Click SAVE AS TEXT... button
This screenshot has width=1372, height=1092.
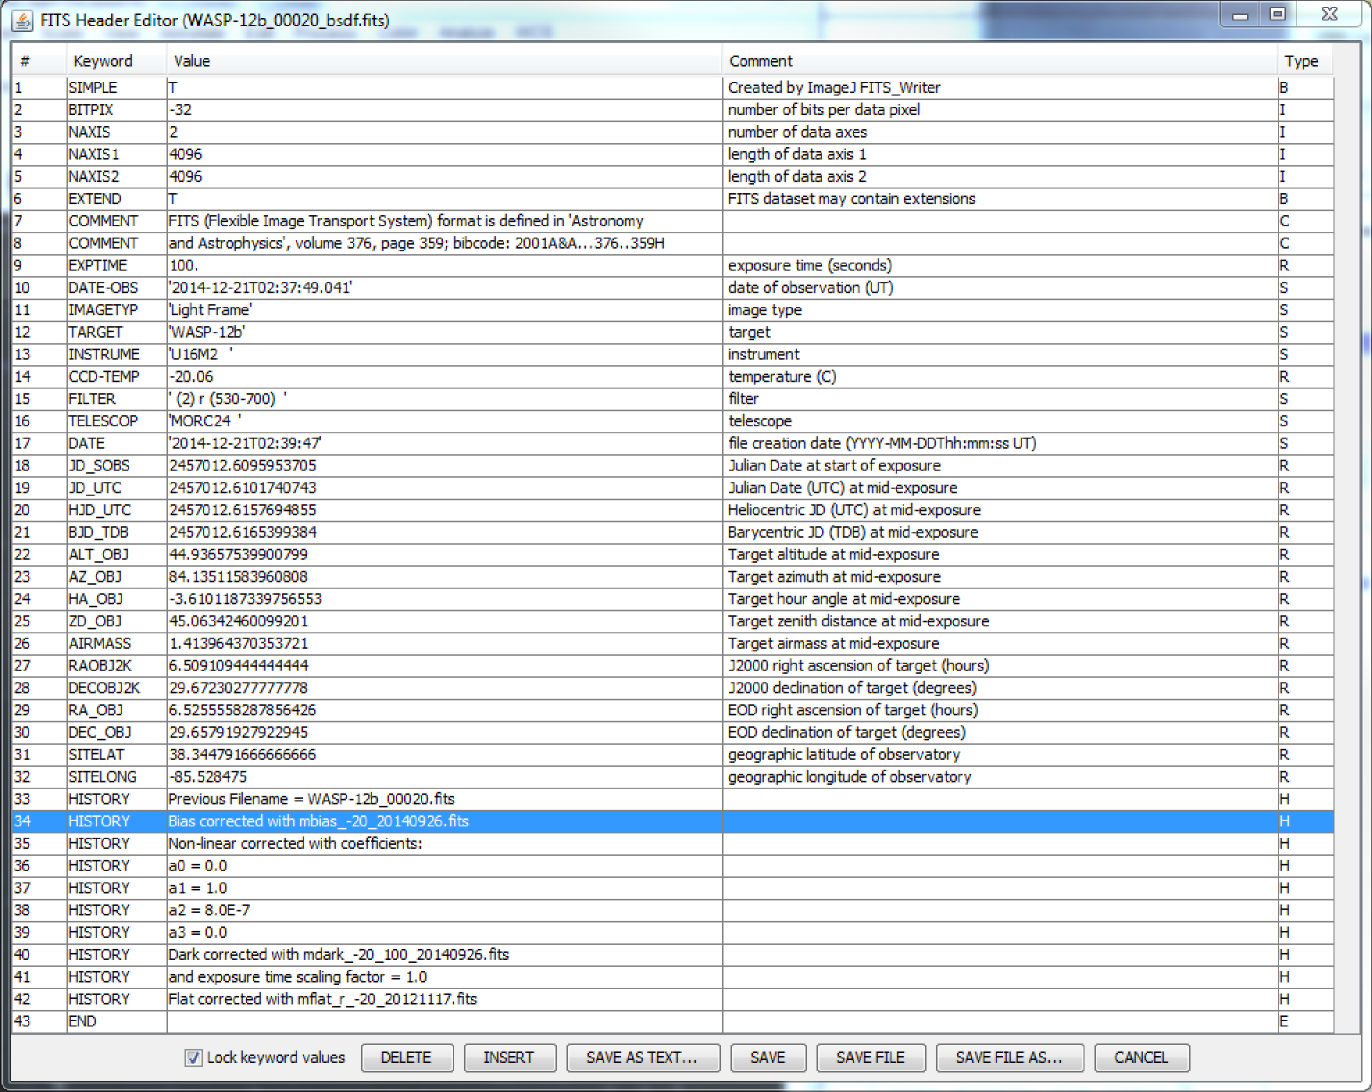[640, 1058]
